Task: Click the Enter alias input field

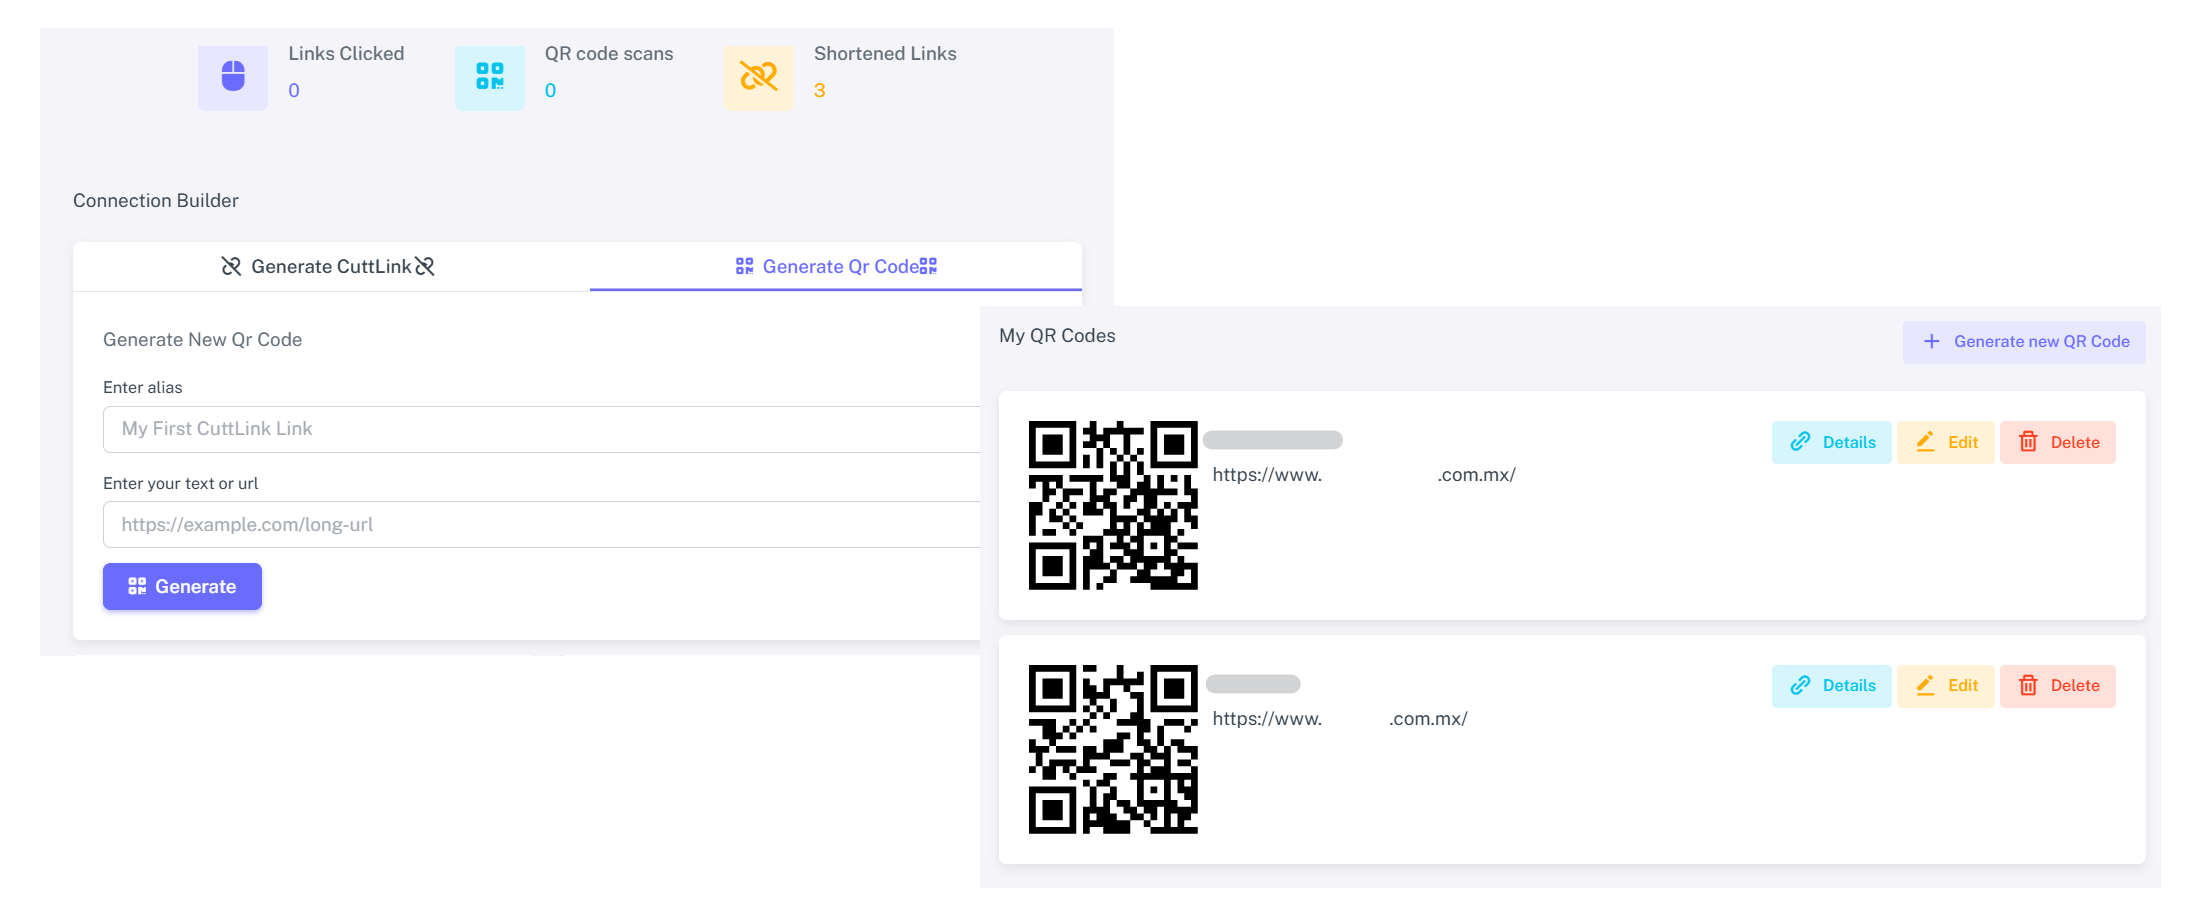Action: (x=542, y=429)
